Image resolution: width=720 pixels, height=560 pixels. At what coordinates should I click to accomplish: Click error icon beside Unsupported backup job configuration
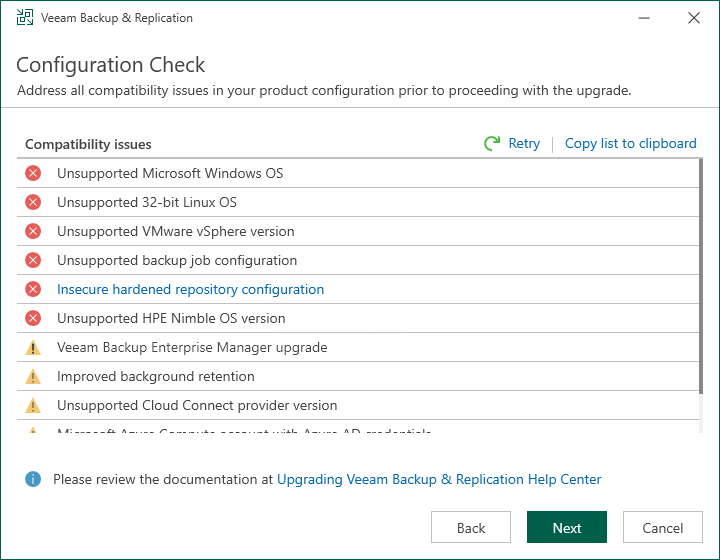[x=33, y=260]
